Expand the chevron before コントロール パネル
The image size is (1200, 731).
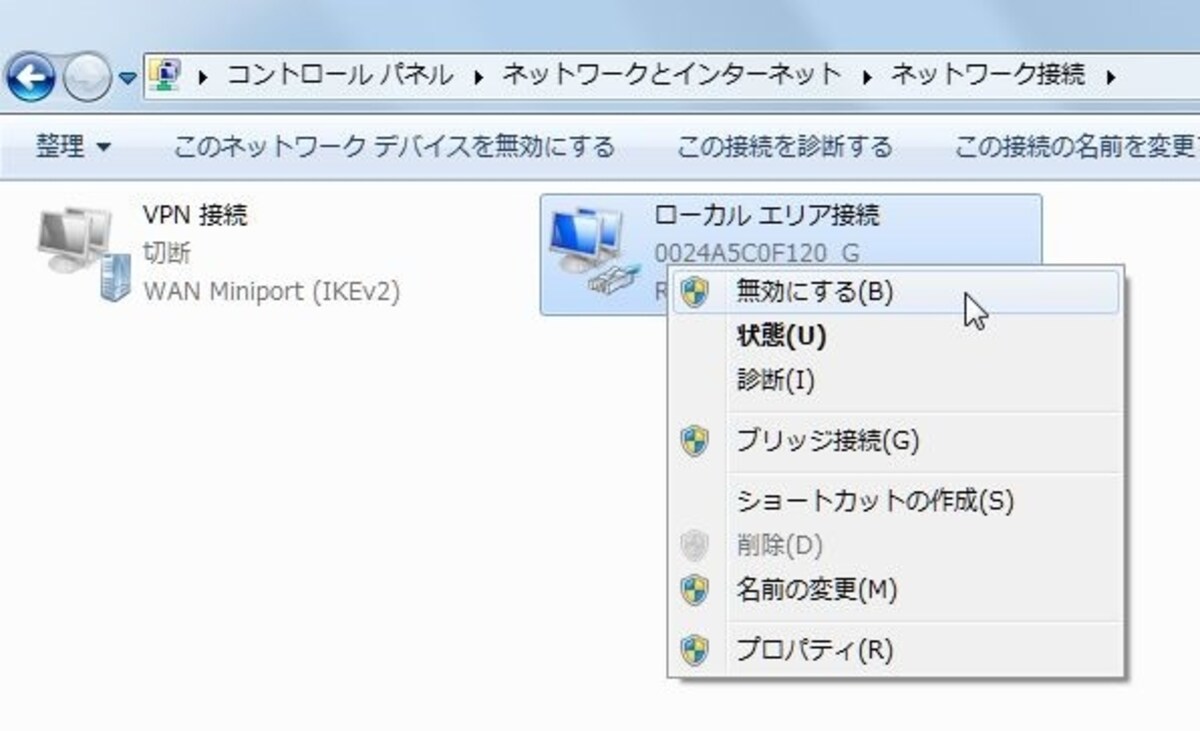point(203,76)
